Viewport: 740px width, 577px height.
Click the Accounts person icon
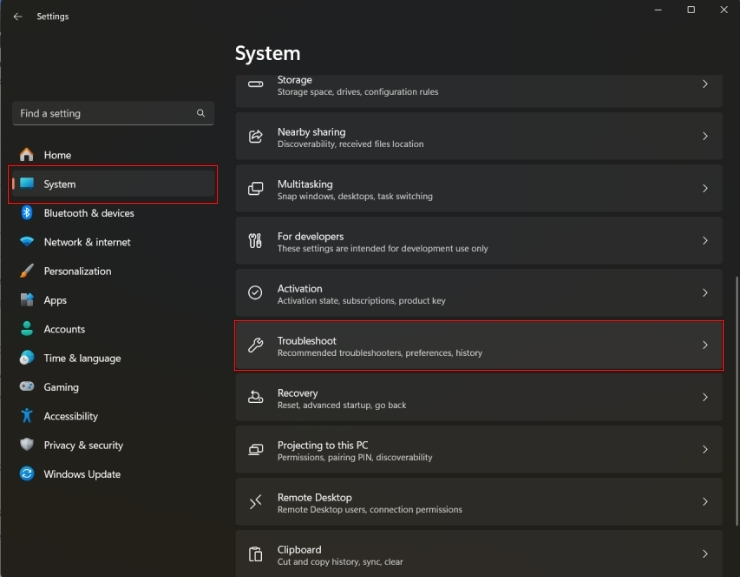[27, 329]
